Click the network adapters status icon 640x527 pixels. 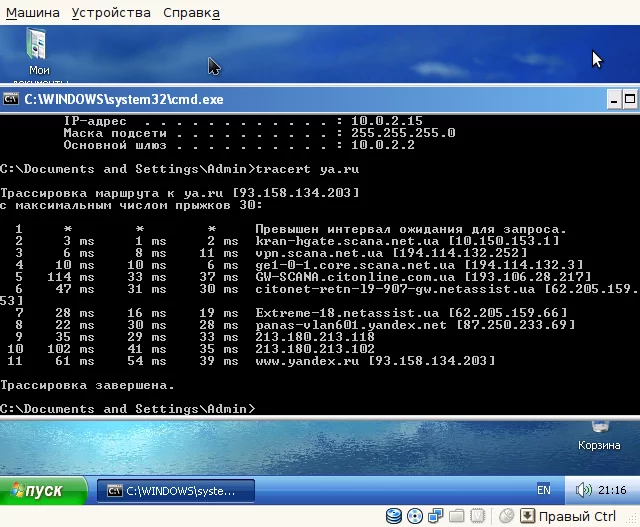pos(436,516)
